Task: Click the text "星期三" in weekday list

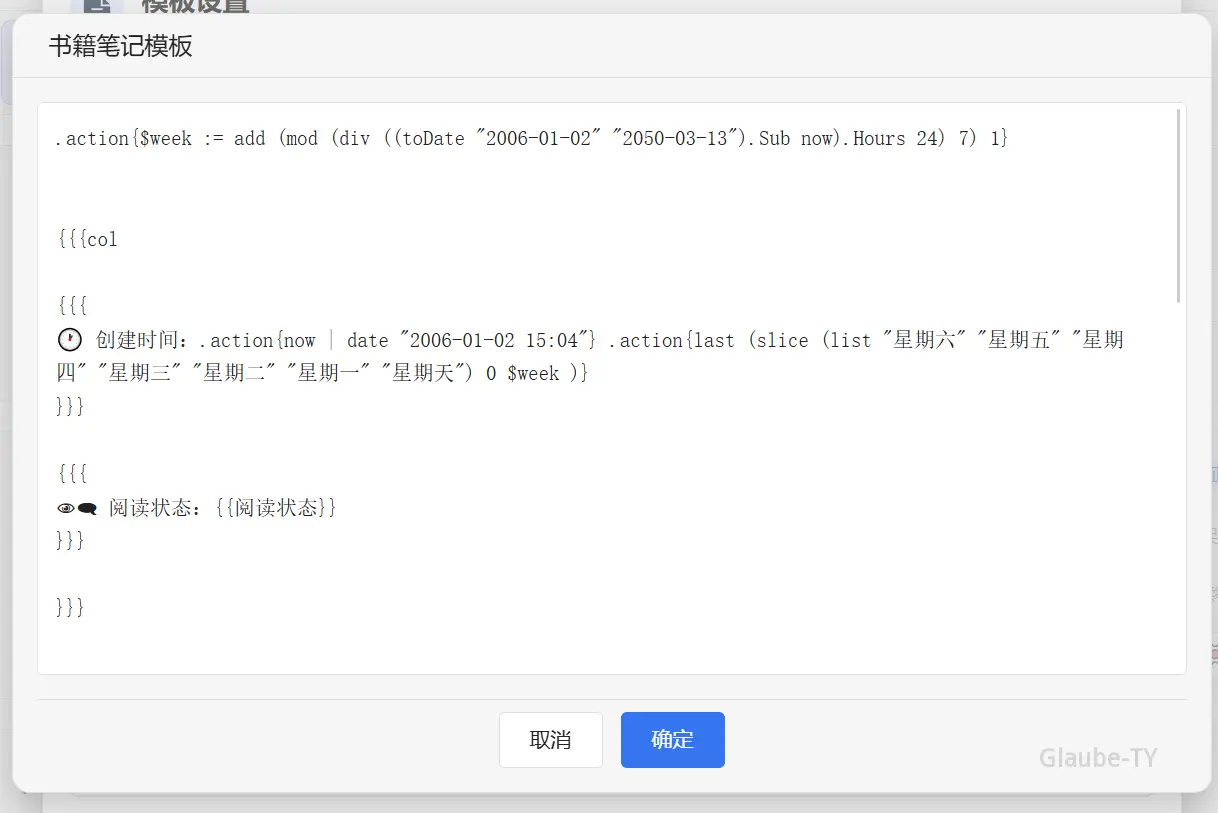Action: coord(140,374)
